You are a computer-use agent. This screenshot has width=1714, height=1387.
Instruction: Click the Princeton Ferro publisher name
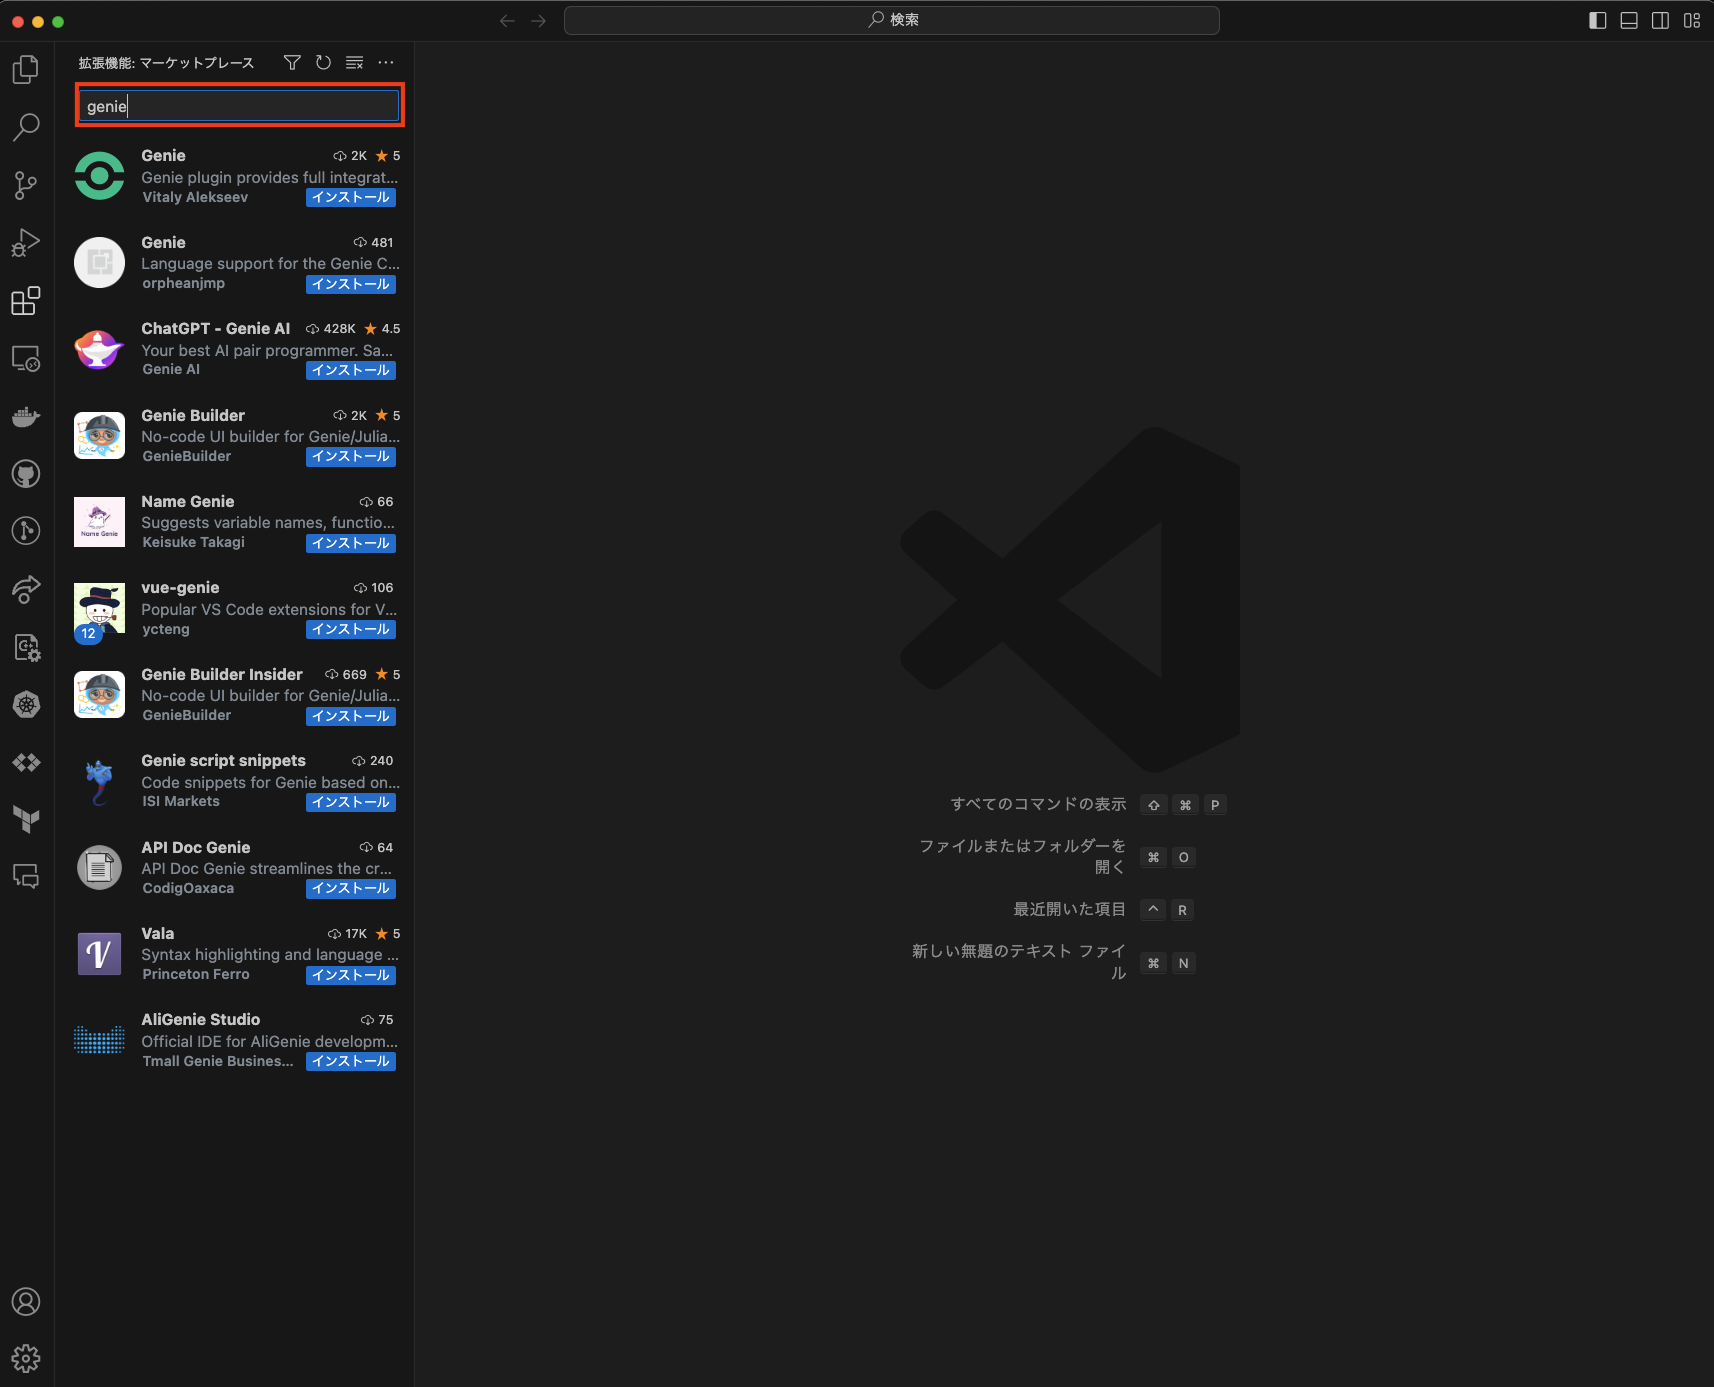click(196, 975)
